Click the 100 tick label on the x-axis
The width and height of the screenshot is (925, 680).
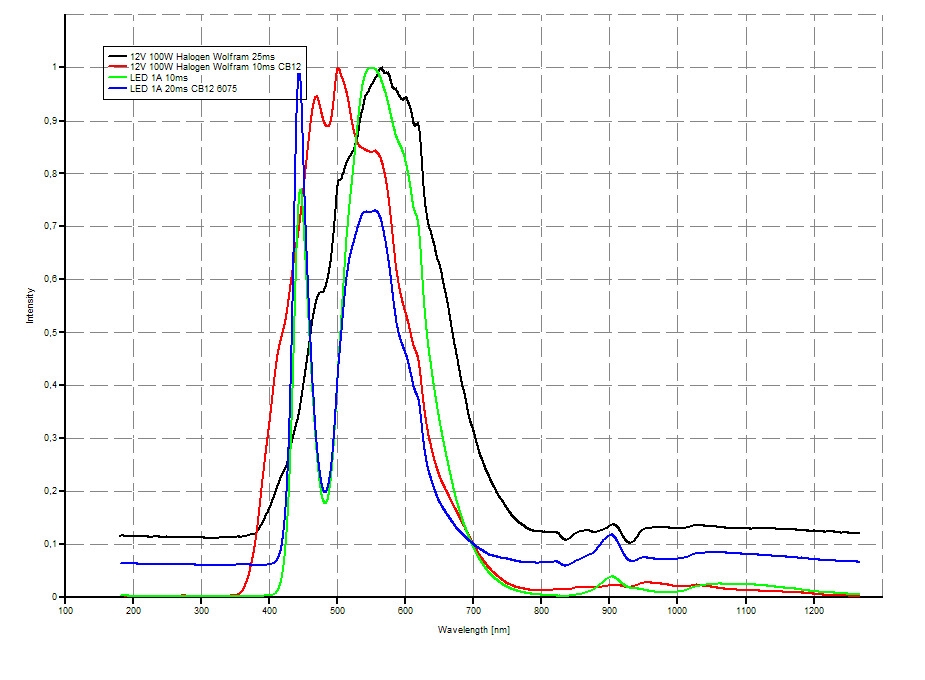tap(66, 610)
